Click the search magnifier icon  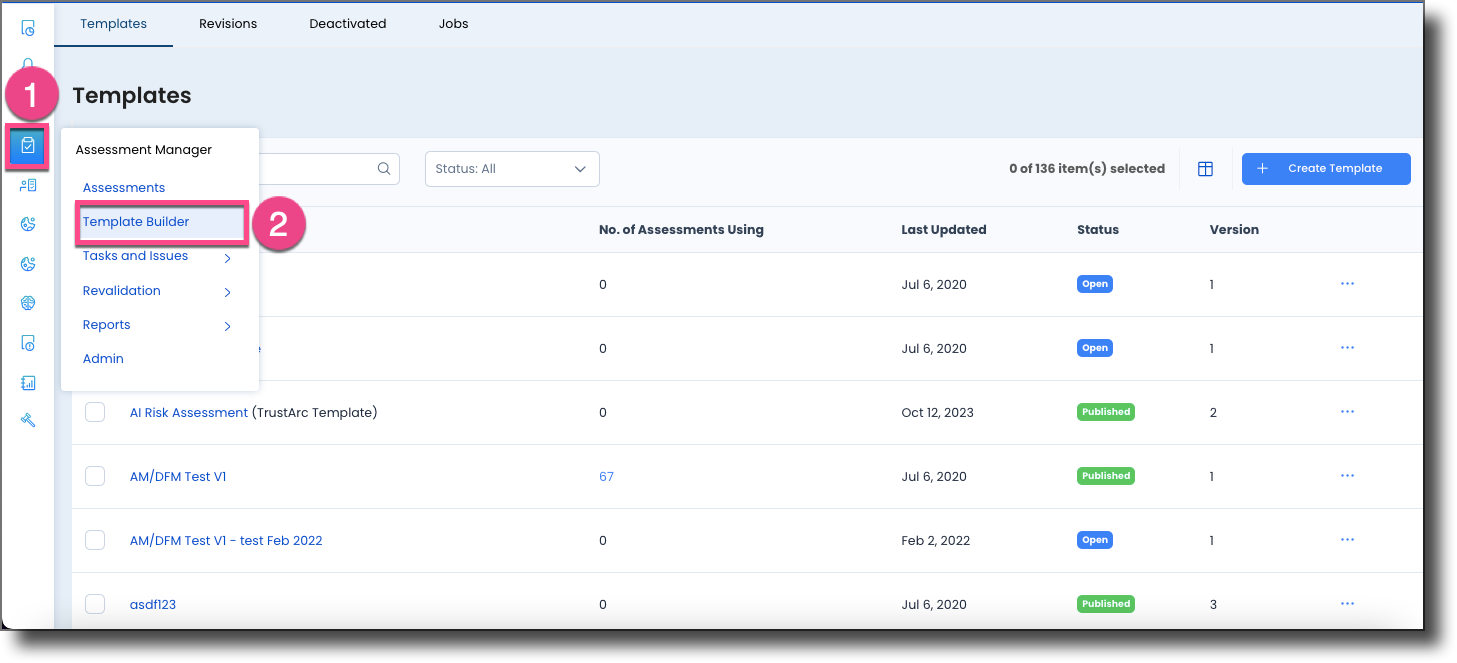click(384, 168)
